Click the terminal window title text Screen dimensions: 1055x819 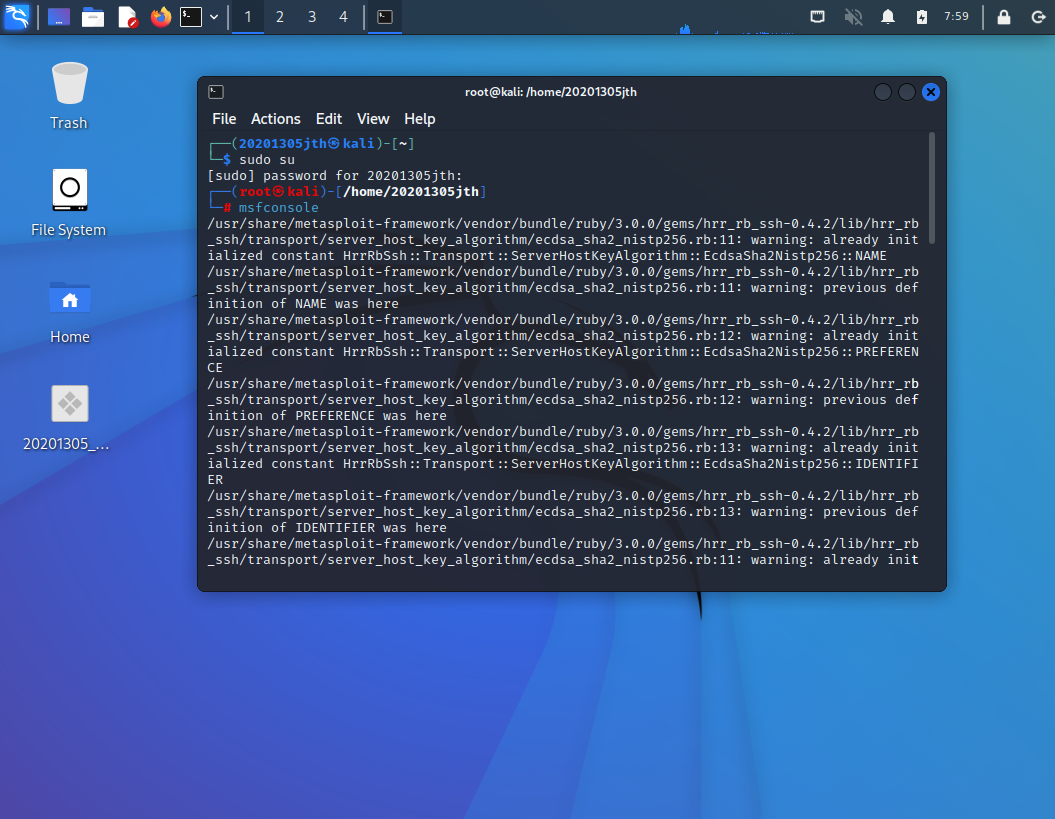[550, 92]
